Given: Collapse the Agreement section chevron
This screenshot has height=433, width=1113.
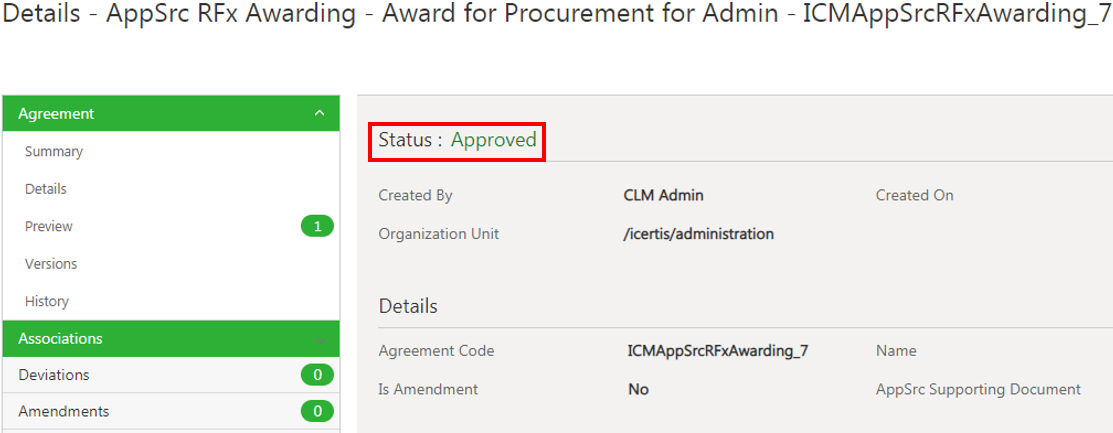Looking at the screenshot, I should tap(319, 114).
